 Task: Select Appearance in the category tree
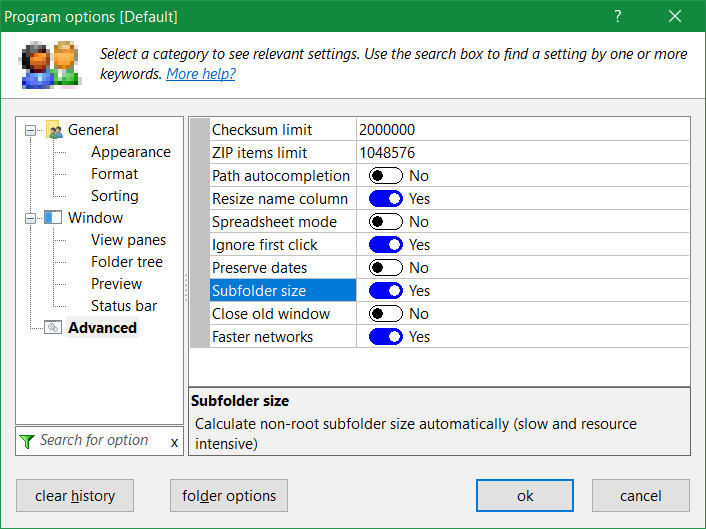coord(130,152)
